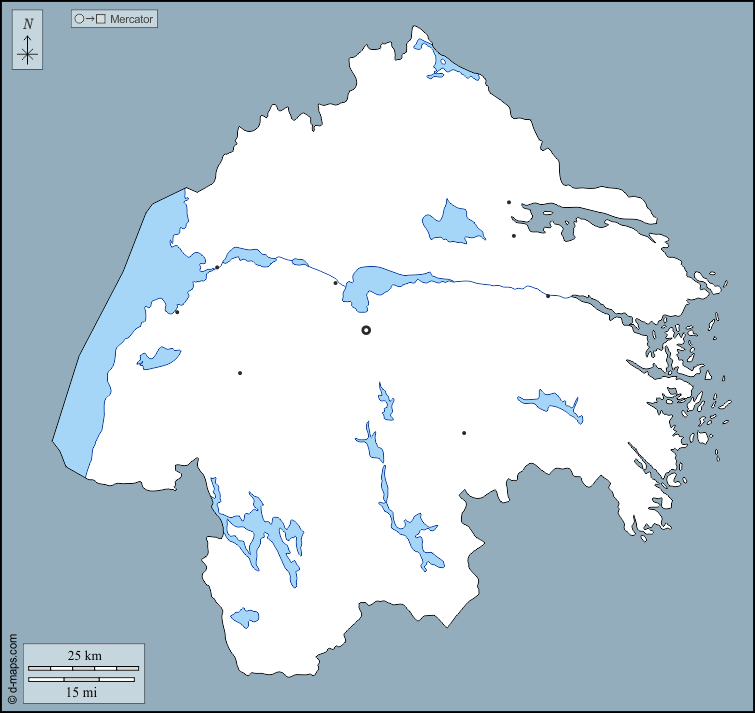Click the Mercator projection label box
This screenshot has height=713, width=755.
point(115,19)
